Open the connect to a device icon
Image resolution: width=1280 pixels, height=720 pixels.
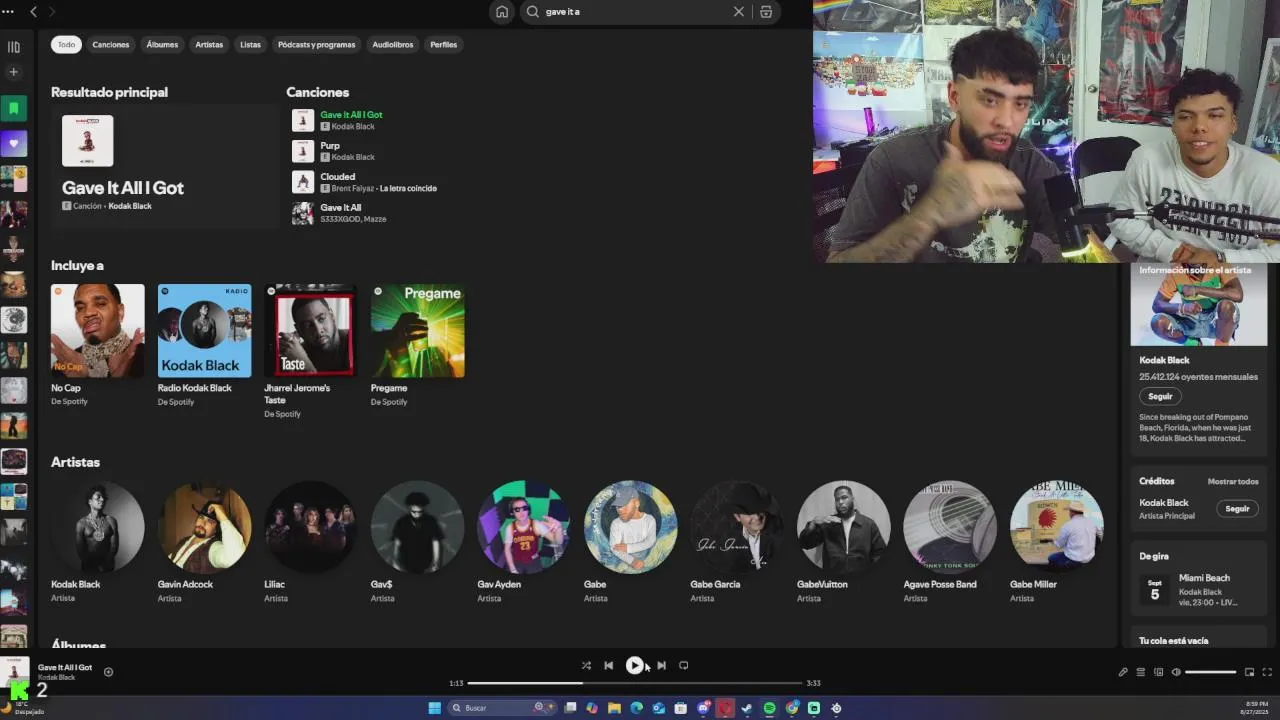(x=1159, y=672)
